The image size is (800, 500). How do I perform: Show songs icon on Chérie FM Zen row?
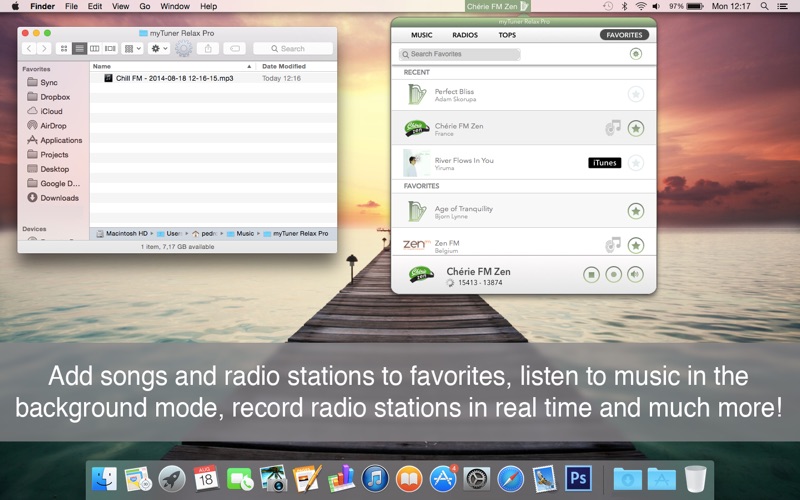click(x=613, y=128)
